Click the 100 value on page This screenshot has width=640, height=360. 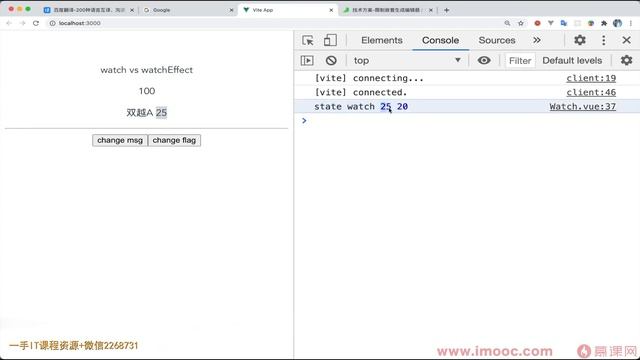pyautogui.click(x=147, y=91)
